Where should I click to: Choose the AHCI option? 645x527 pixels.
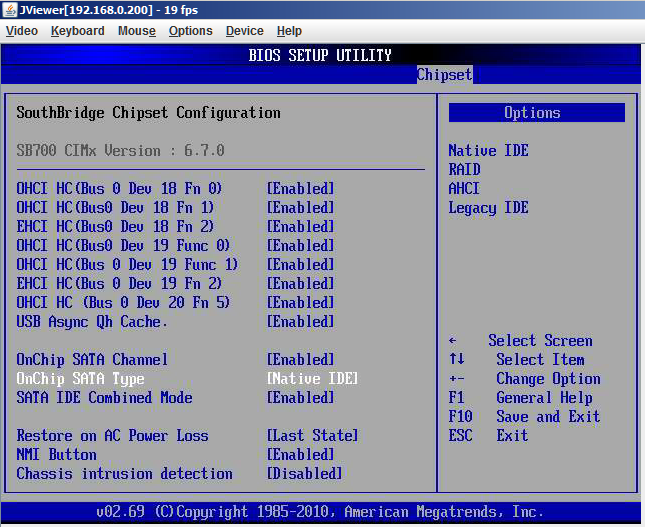pos(464,188)
